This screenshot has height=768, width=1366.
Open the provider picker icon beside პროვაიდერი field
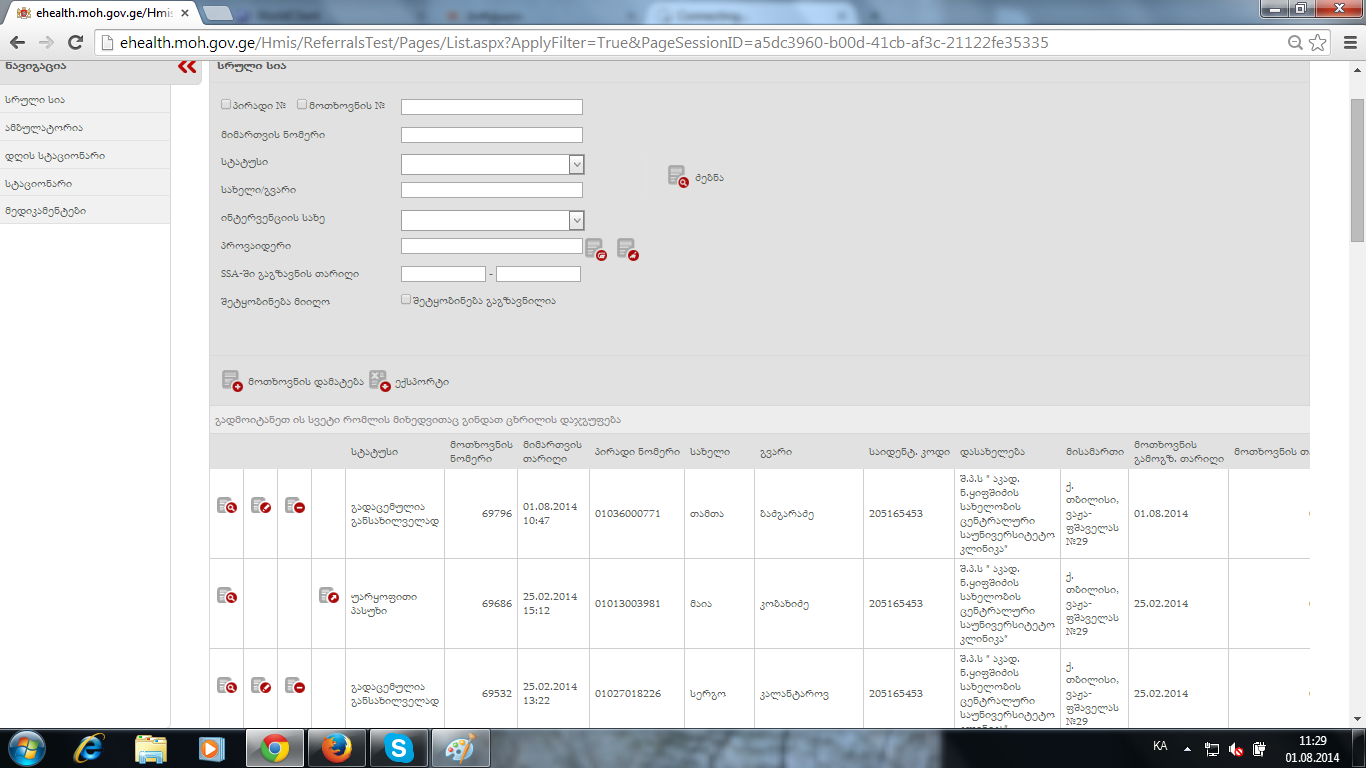595,249
